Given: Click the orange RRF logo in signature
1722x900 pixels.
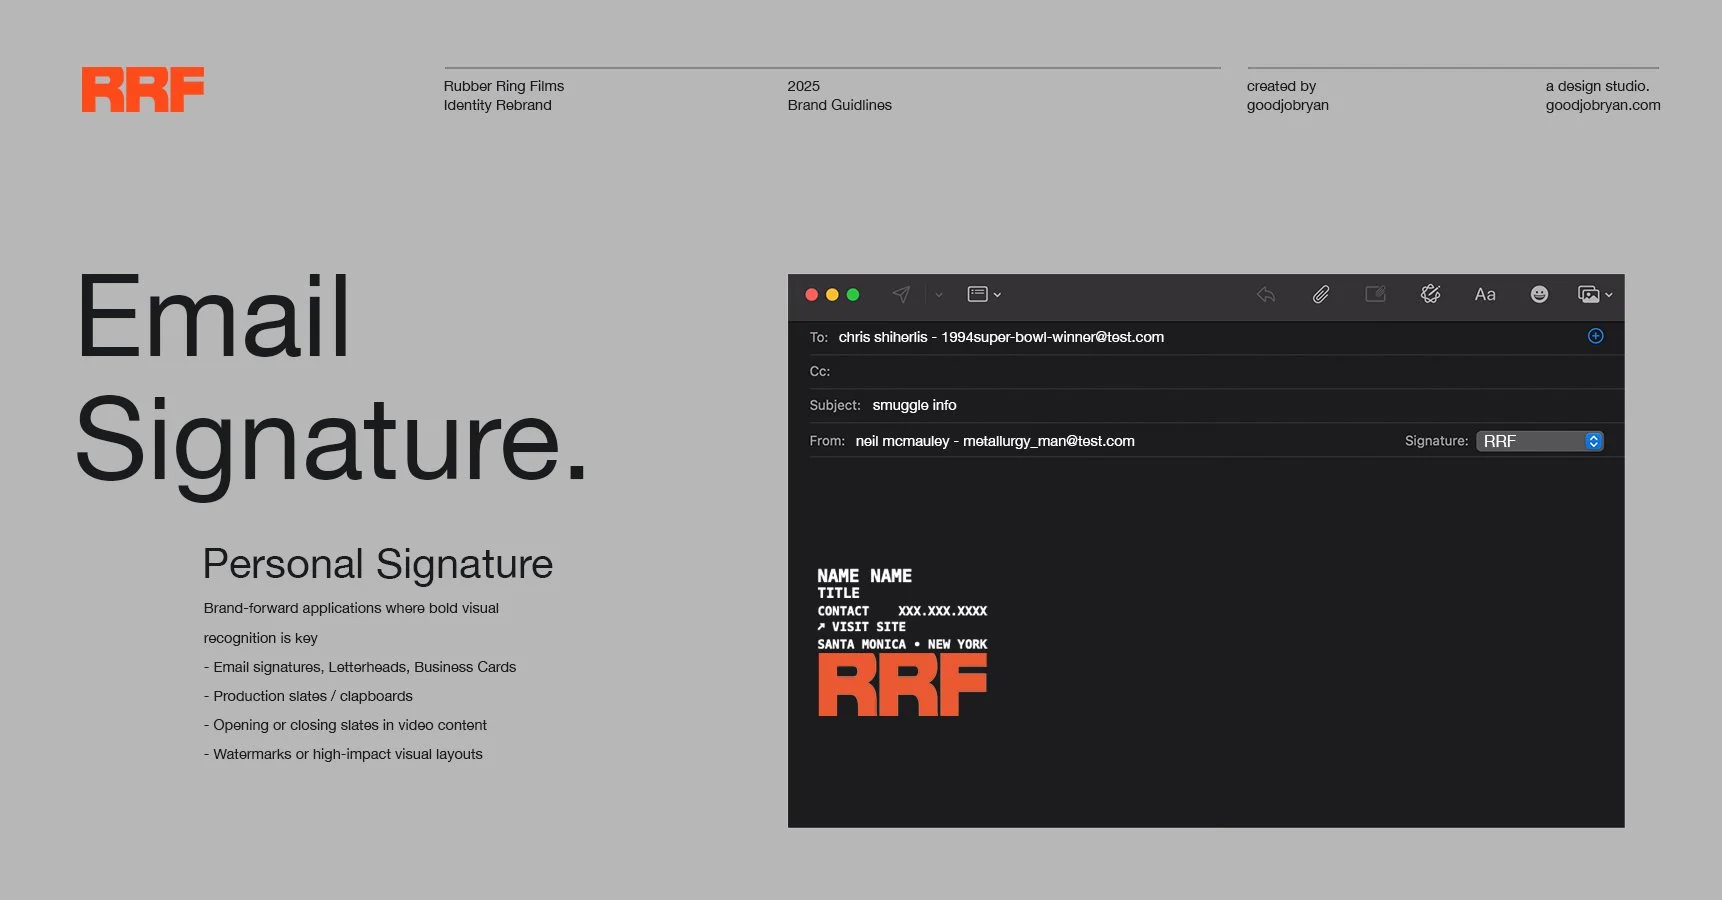Looking at the screenshot, I should click(902, 685).
